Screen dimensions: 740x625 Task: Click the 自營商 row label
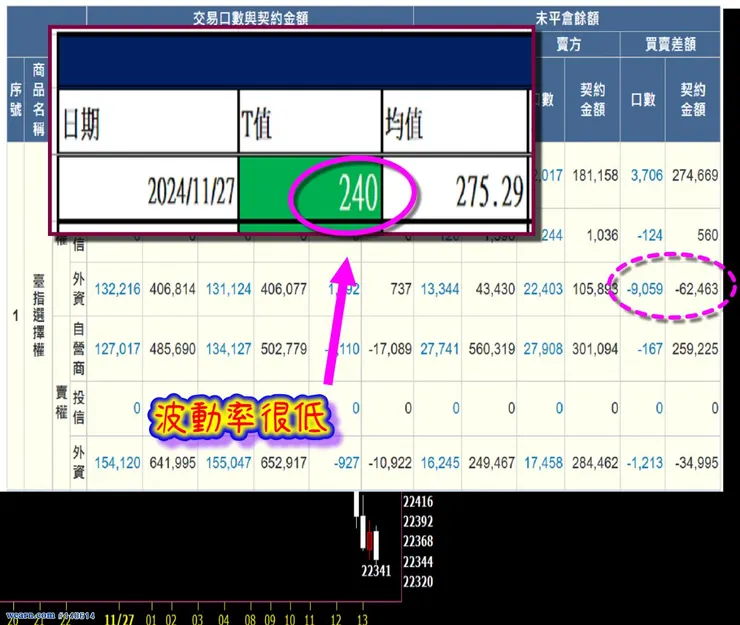78,348
